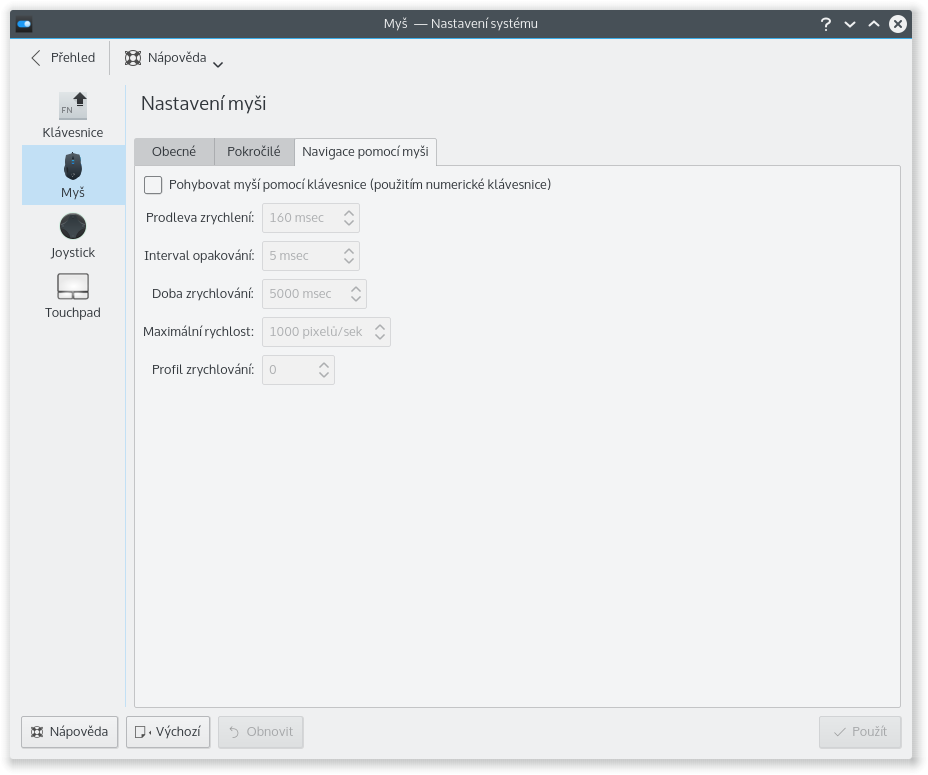Viewport: 928px width, 775px height.
Task: Click the bottom Nápověda button
Action: click(x=70, y=732)
